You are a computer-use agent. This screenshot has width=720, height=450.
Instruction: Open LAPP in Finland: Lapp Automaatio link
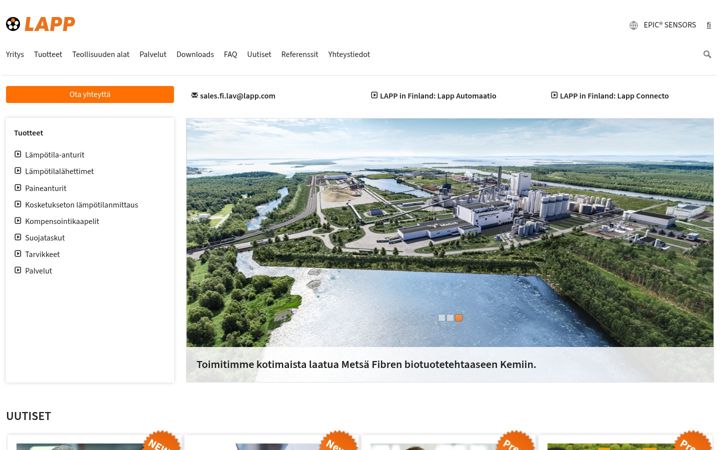[x=438, y=96]
